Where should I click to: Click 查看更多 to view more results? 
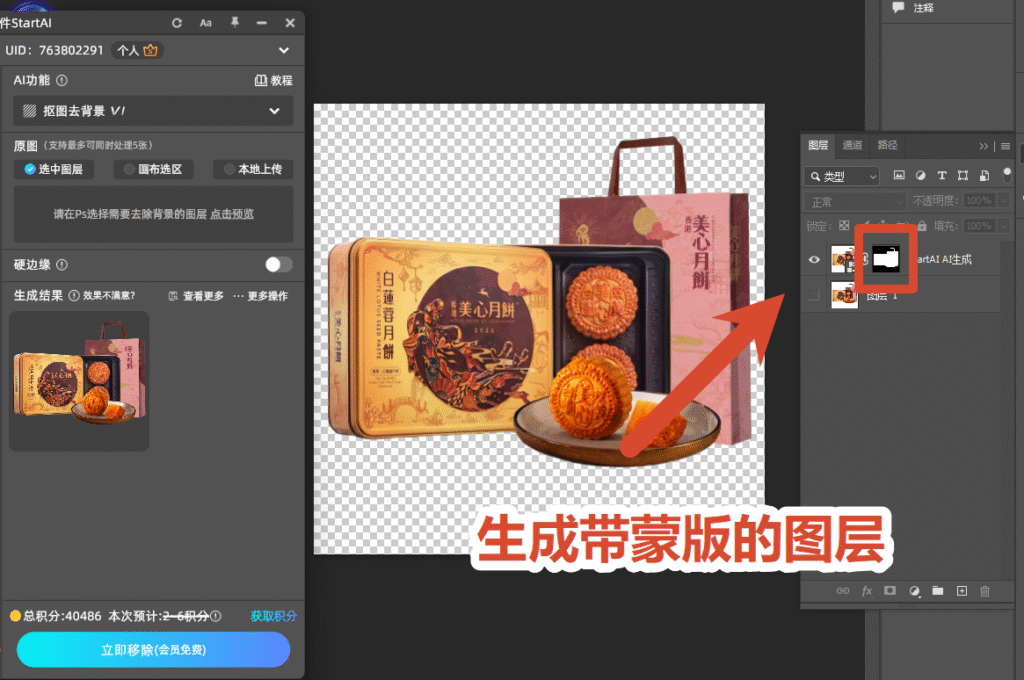[196, 296]
